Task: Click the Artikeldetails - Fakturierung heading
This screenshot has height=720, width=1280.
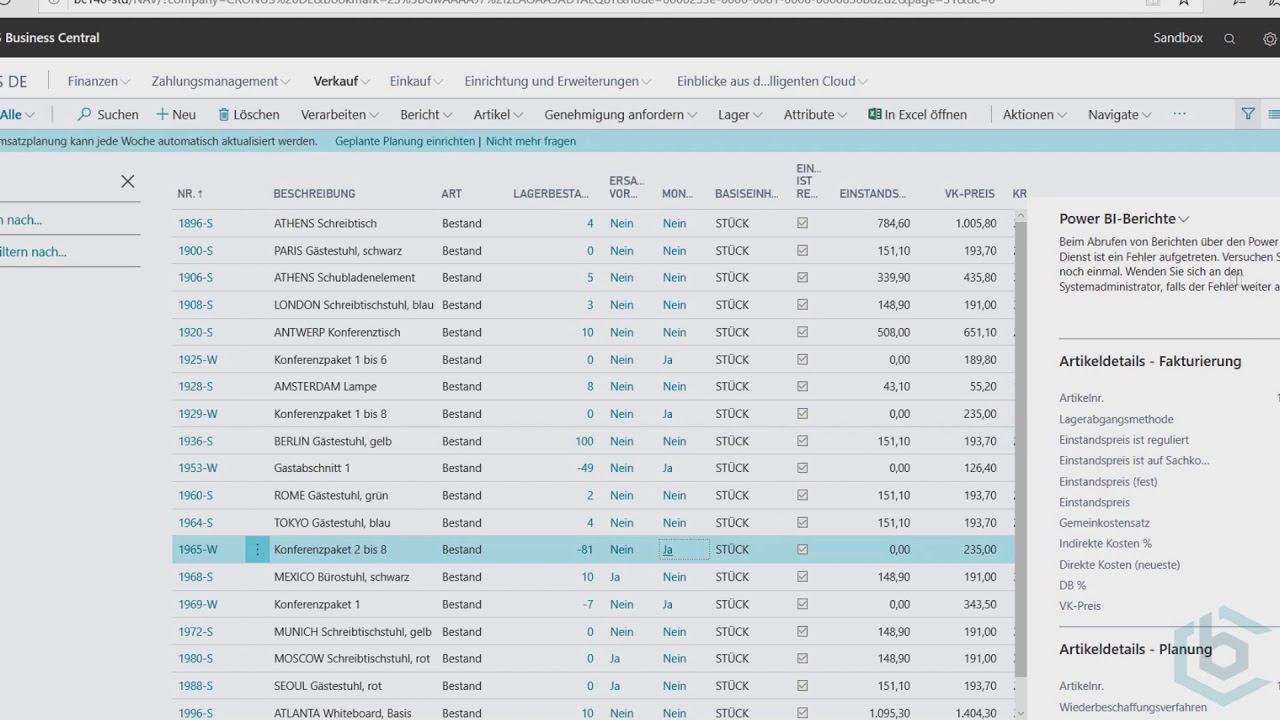Action: [1150, 361]
